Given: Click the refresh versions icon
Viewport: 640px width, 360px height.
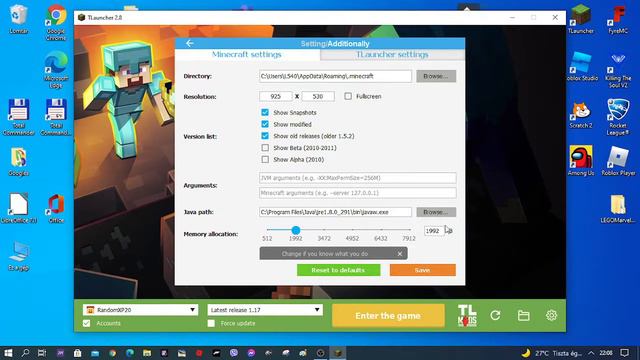Looking at the screenshot, I should (x=496, y=315).
